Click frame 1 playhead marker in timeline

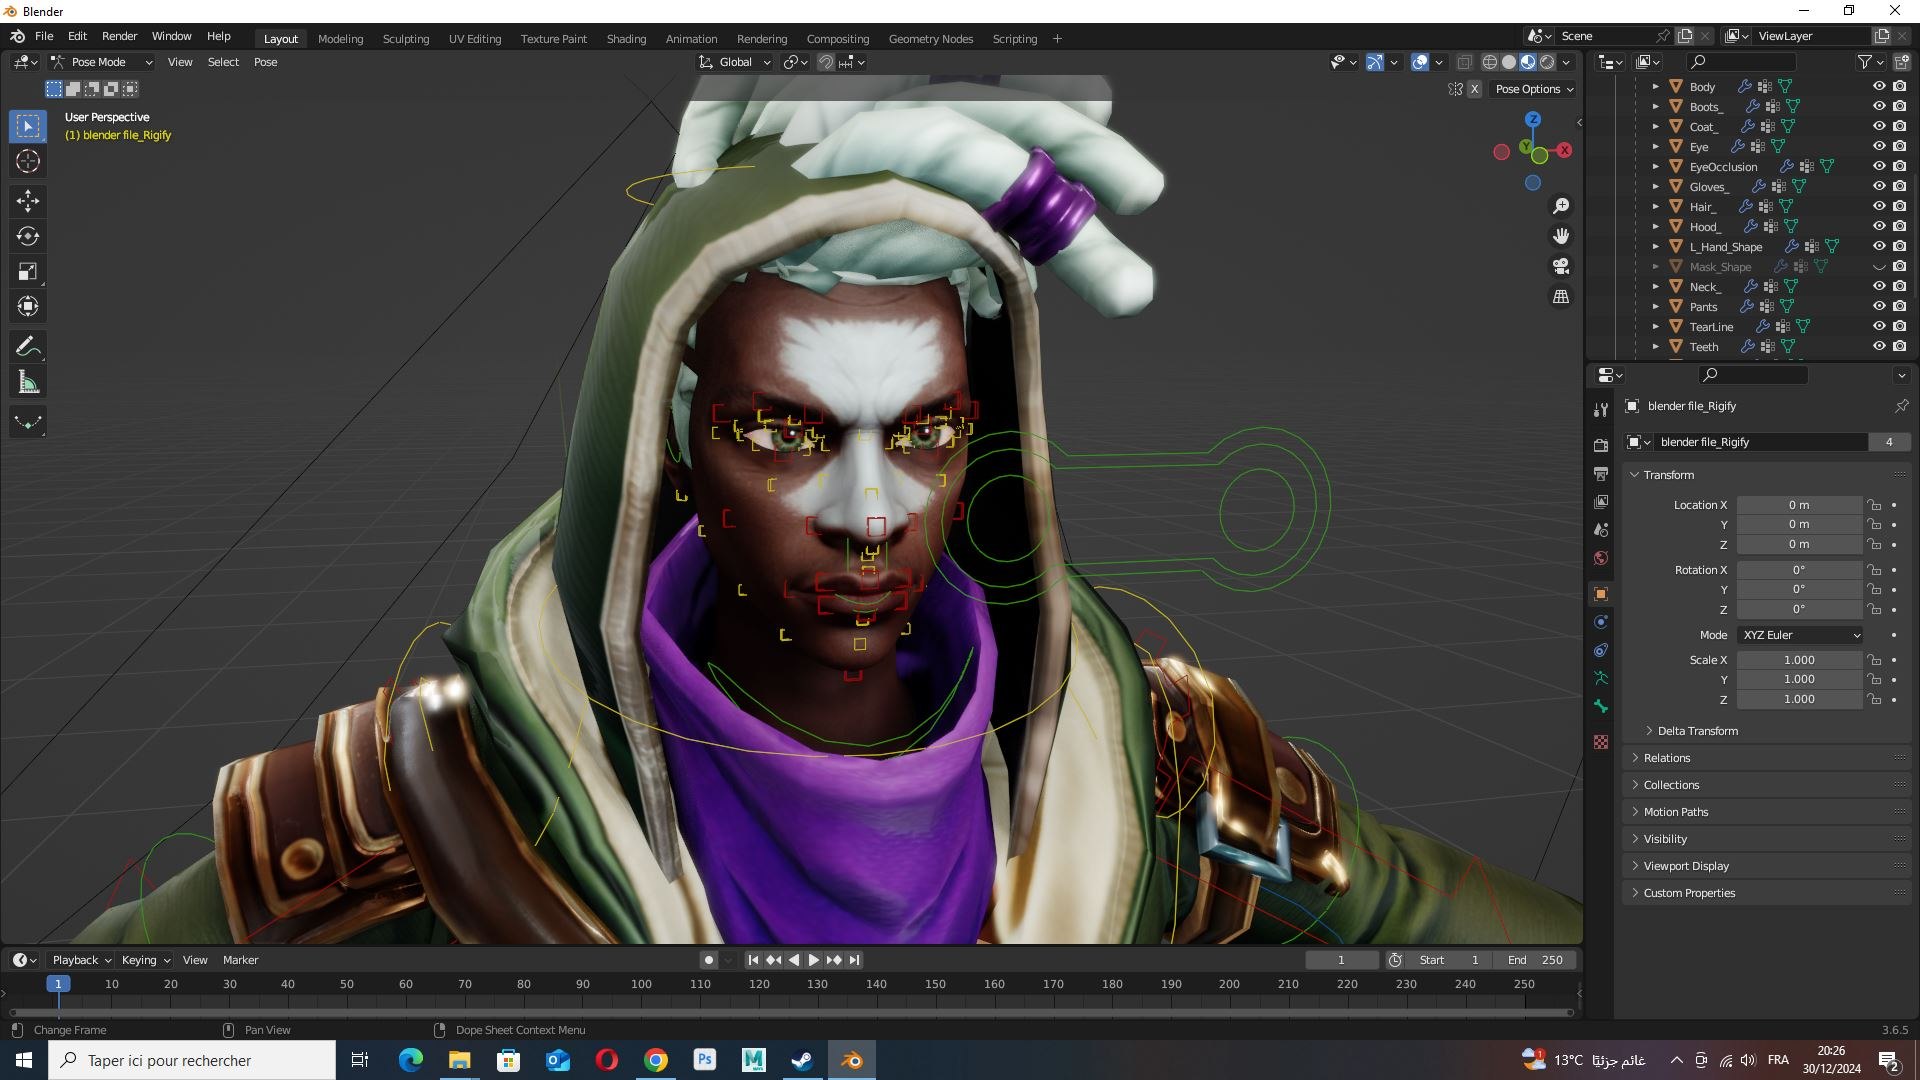pos(58,984)
